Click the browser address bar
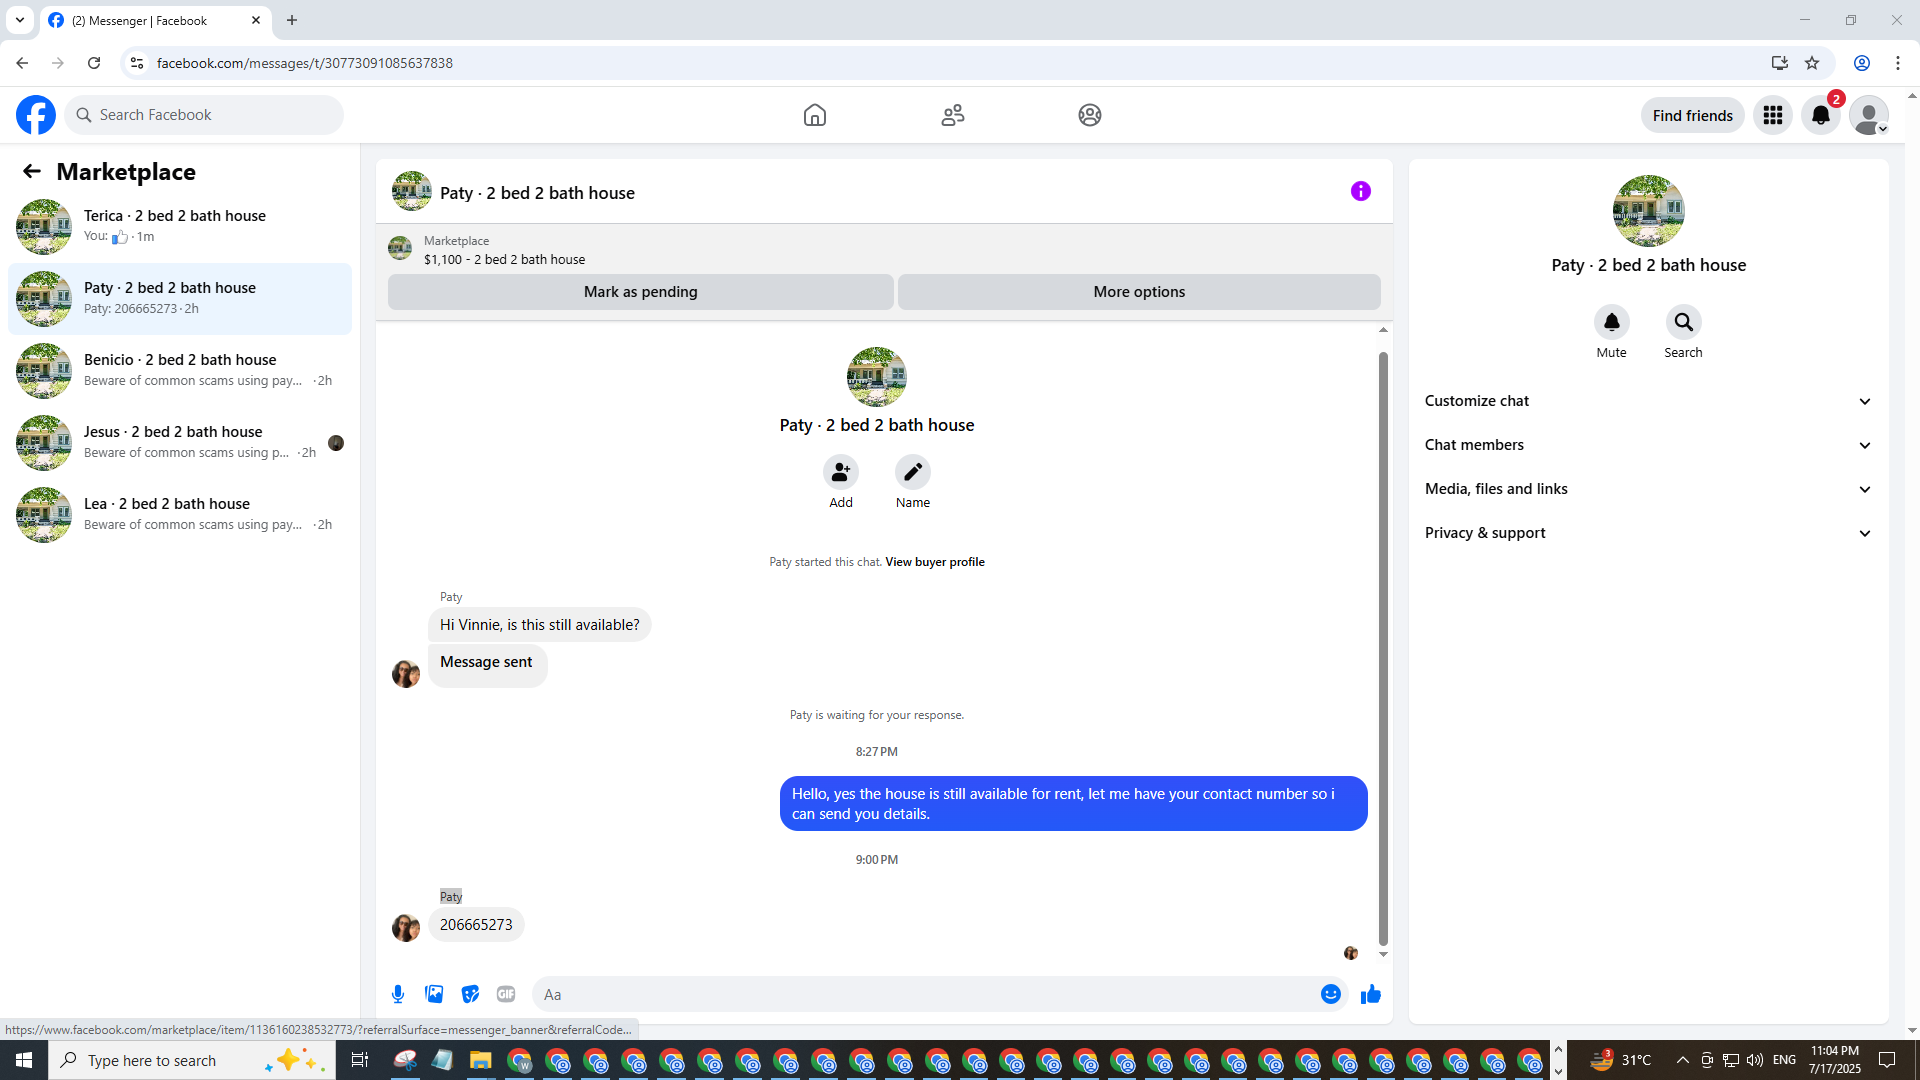The image size is (1920, 1080). point(950,63)
